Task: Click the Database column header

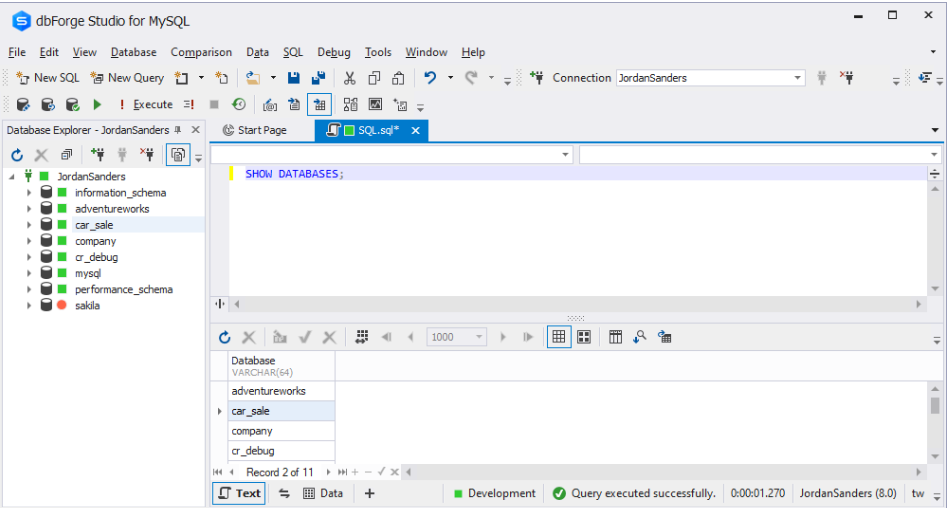Action: point(281,366)
